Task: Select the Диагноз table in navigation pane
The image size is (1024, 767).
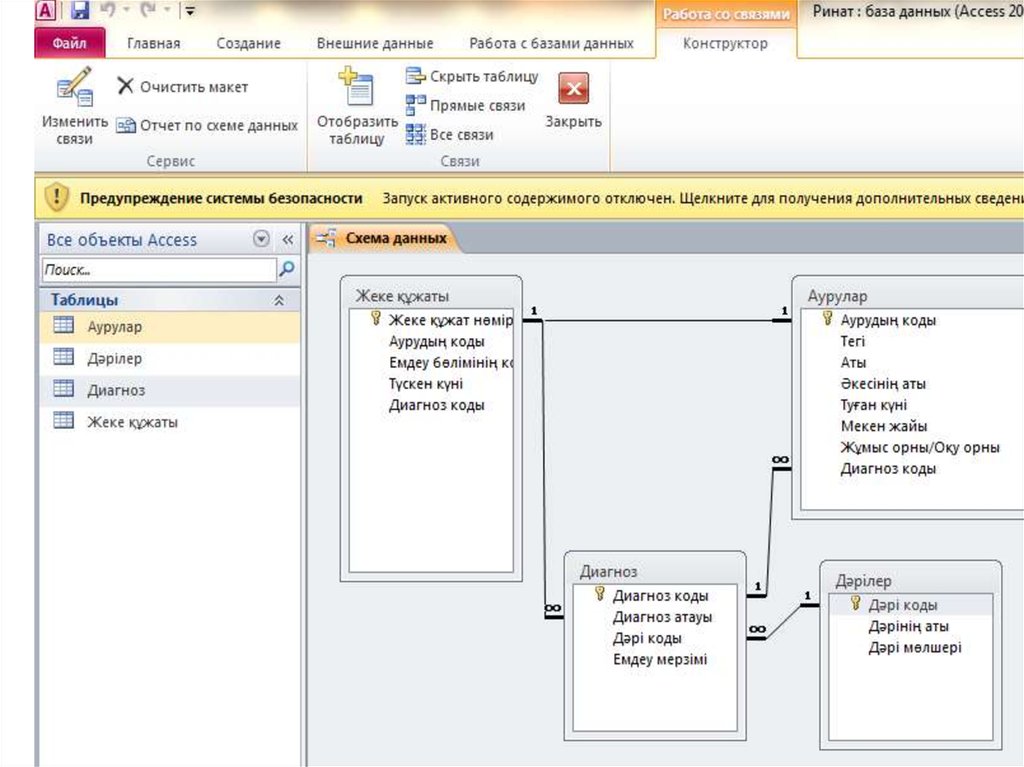Action: pos(115,390)
